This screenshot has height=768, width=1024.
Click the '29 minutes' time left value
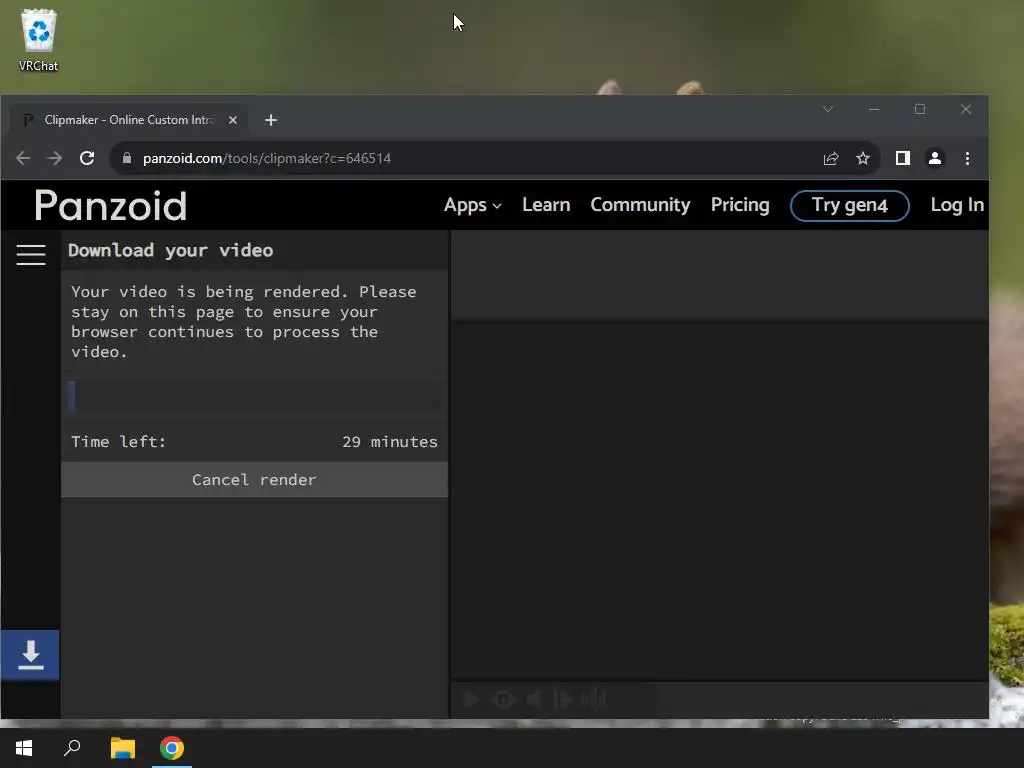click(389, 442)
